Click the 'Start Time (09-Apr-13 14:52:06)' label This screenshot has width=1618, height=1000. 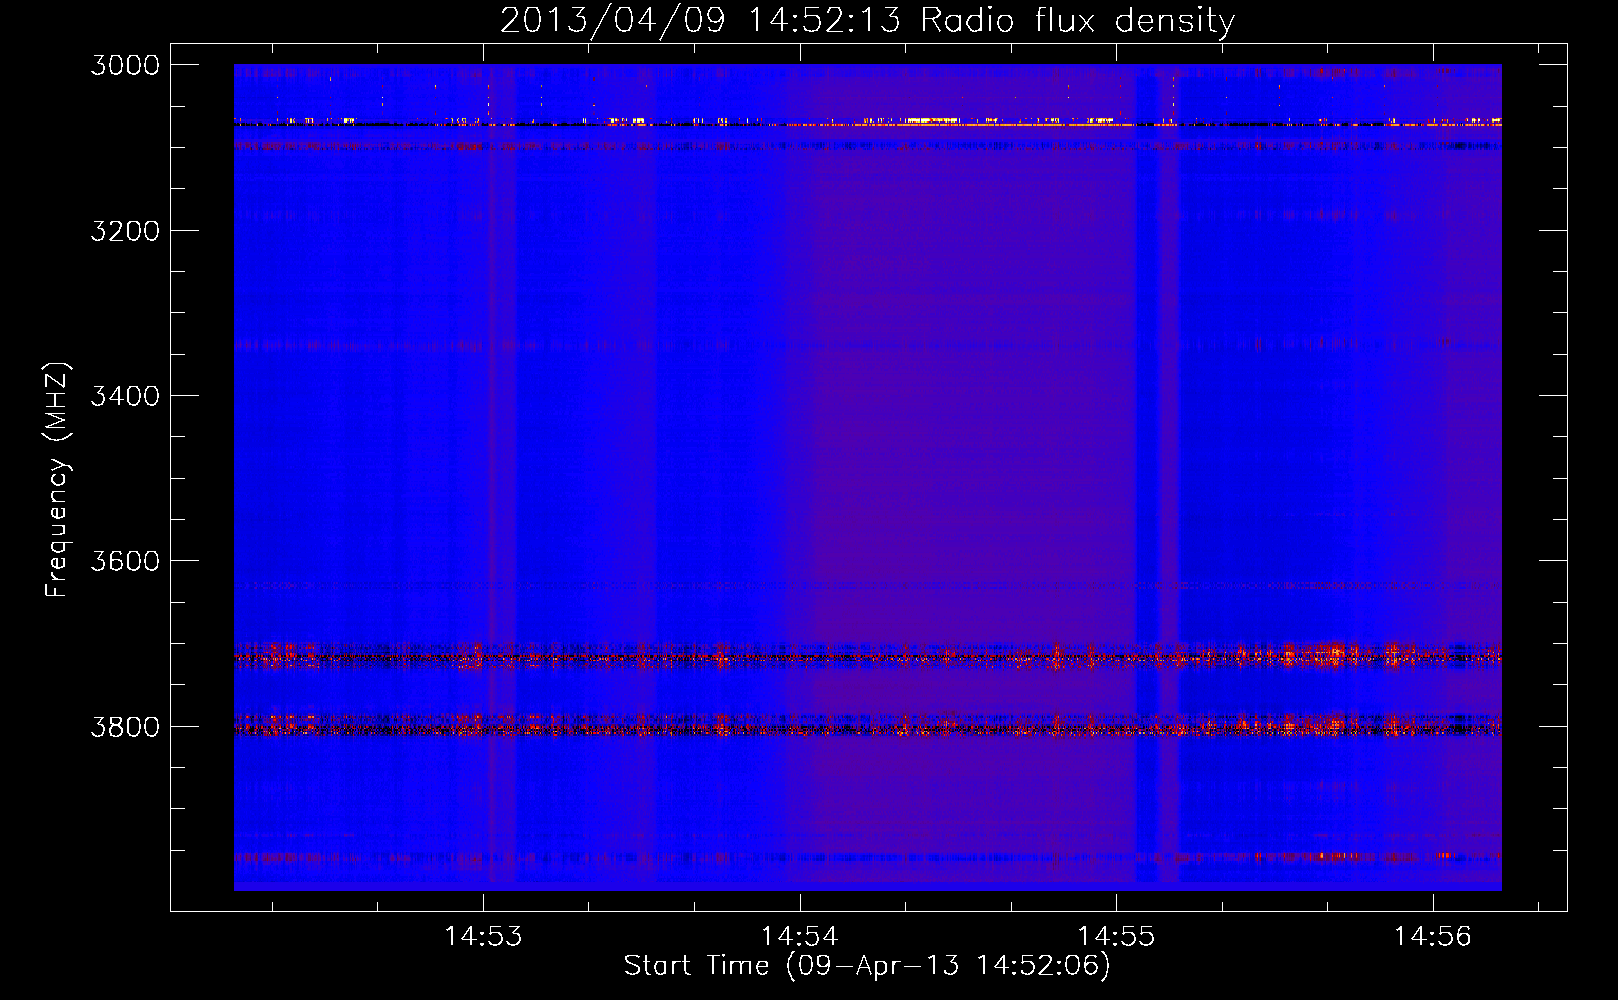pos(867,965)
